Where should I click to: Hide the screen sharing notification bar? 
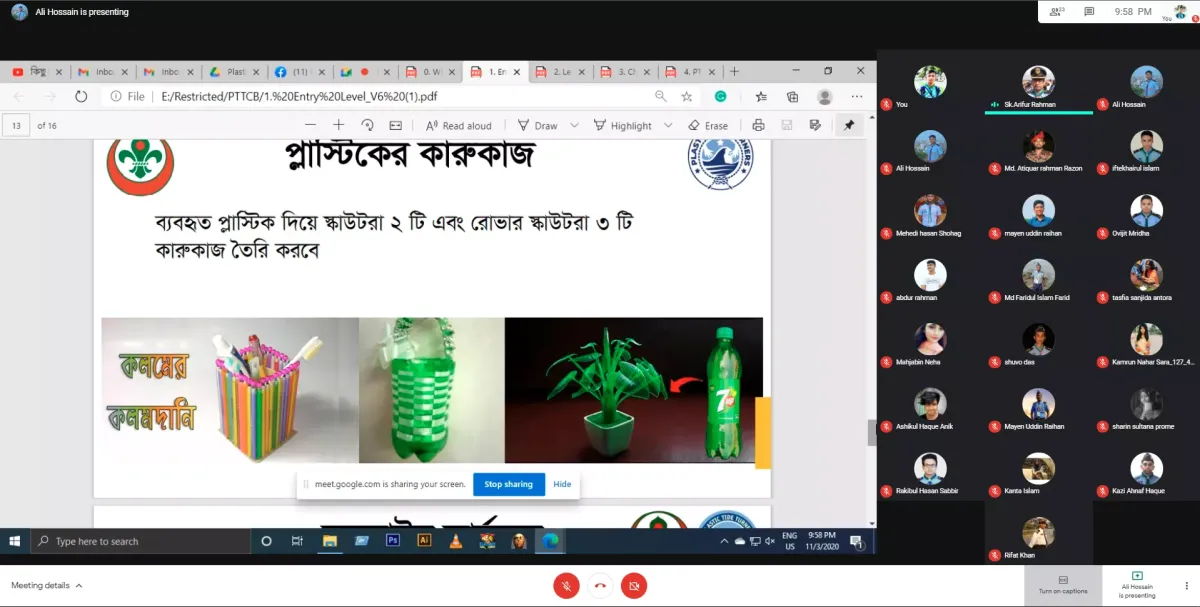pos(562,484)
